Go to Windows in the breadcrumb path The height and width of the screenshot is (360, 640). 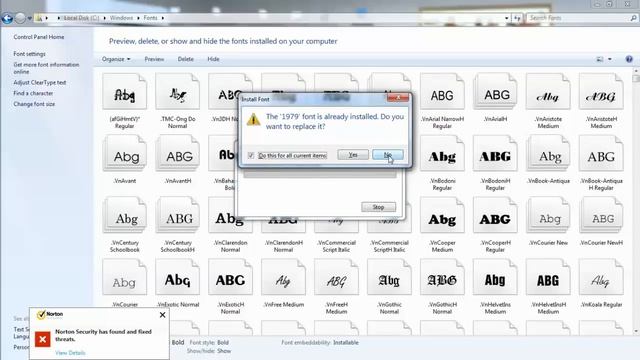pyautogui.click(x=121, y=18)
